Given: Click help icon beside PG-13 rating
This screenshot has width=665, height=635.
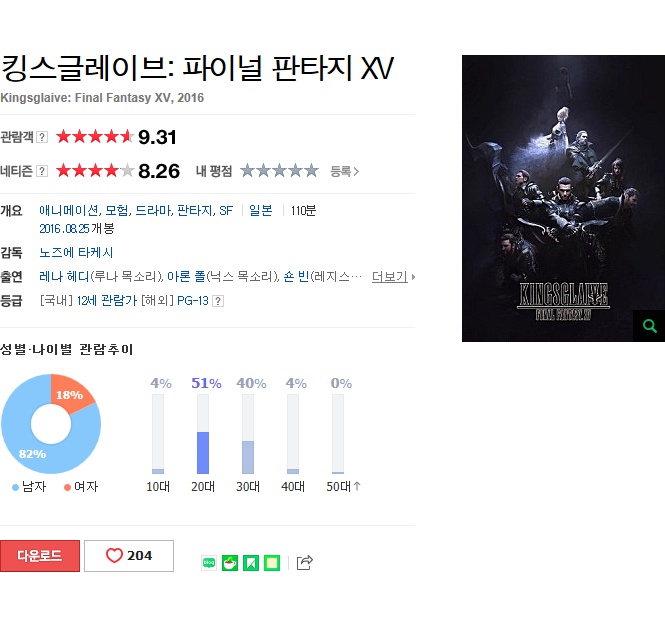Looking at the screenshot, I should [x=218, y=301].
